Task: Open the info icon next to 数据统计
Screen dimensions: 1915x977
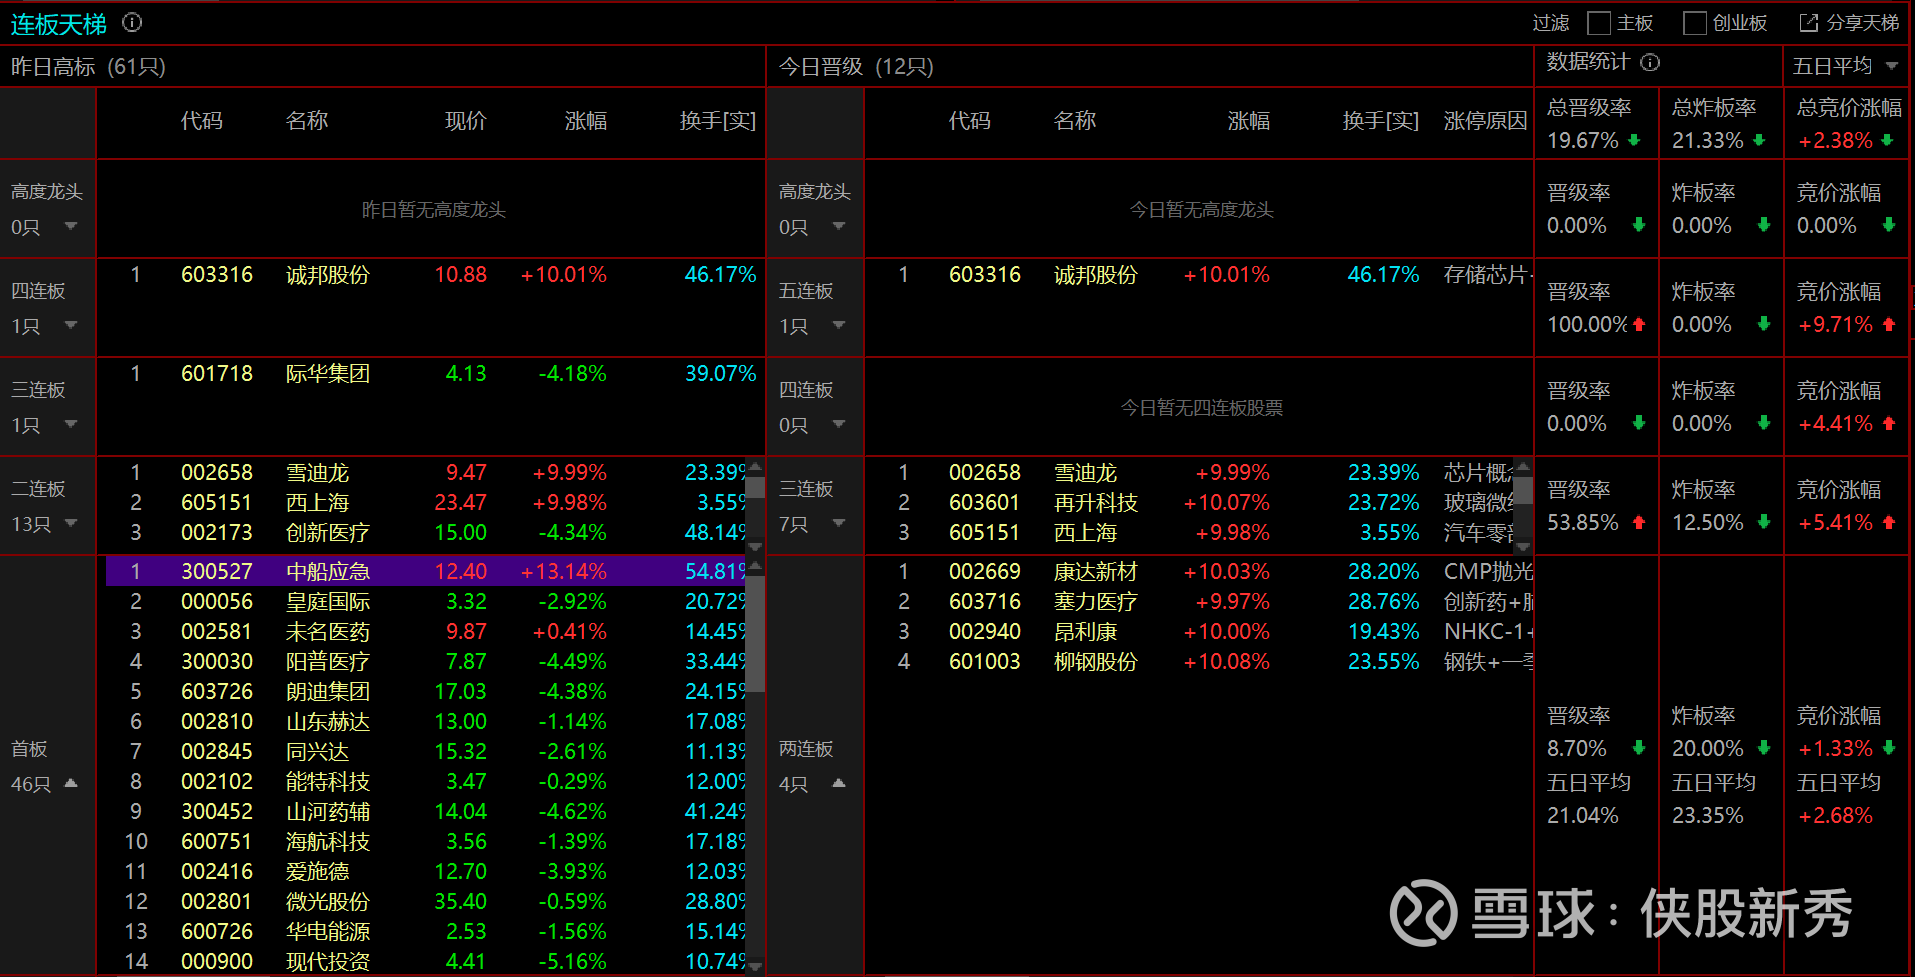Action: (1650, 62)
